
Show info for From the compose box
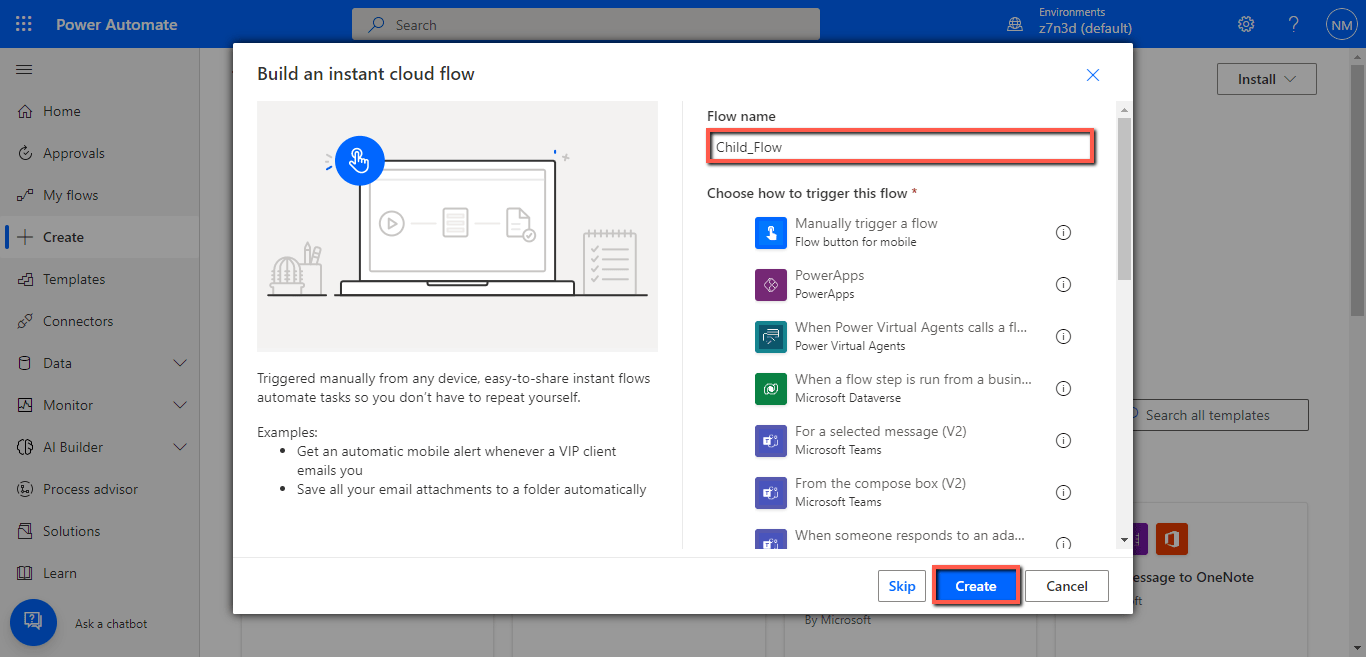[1064, 492]
